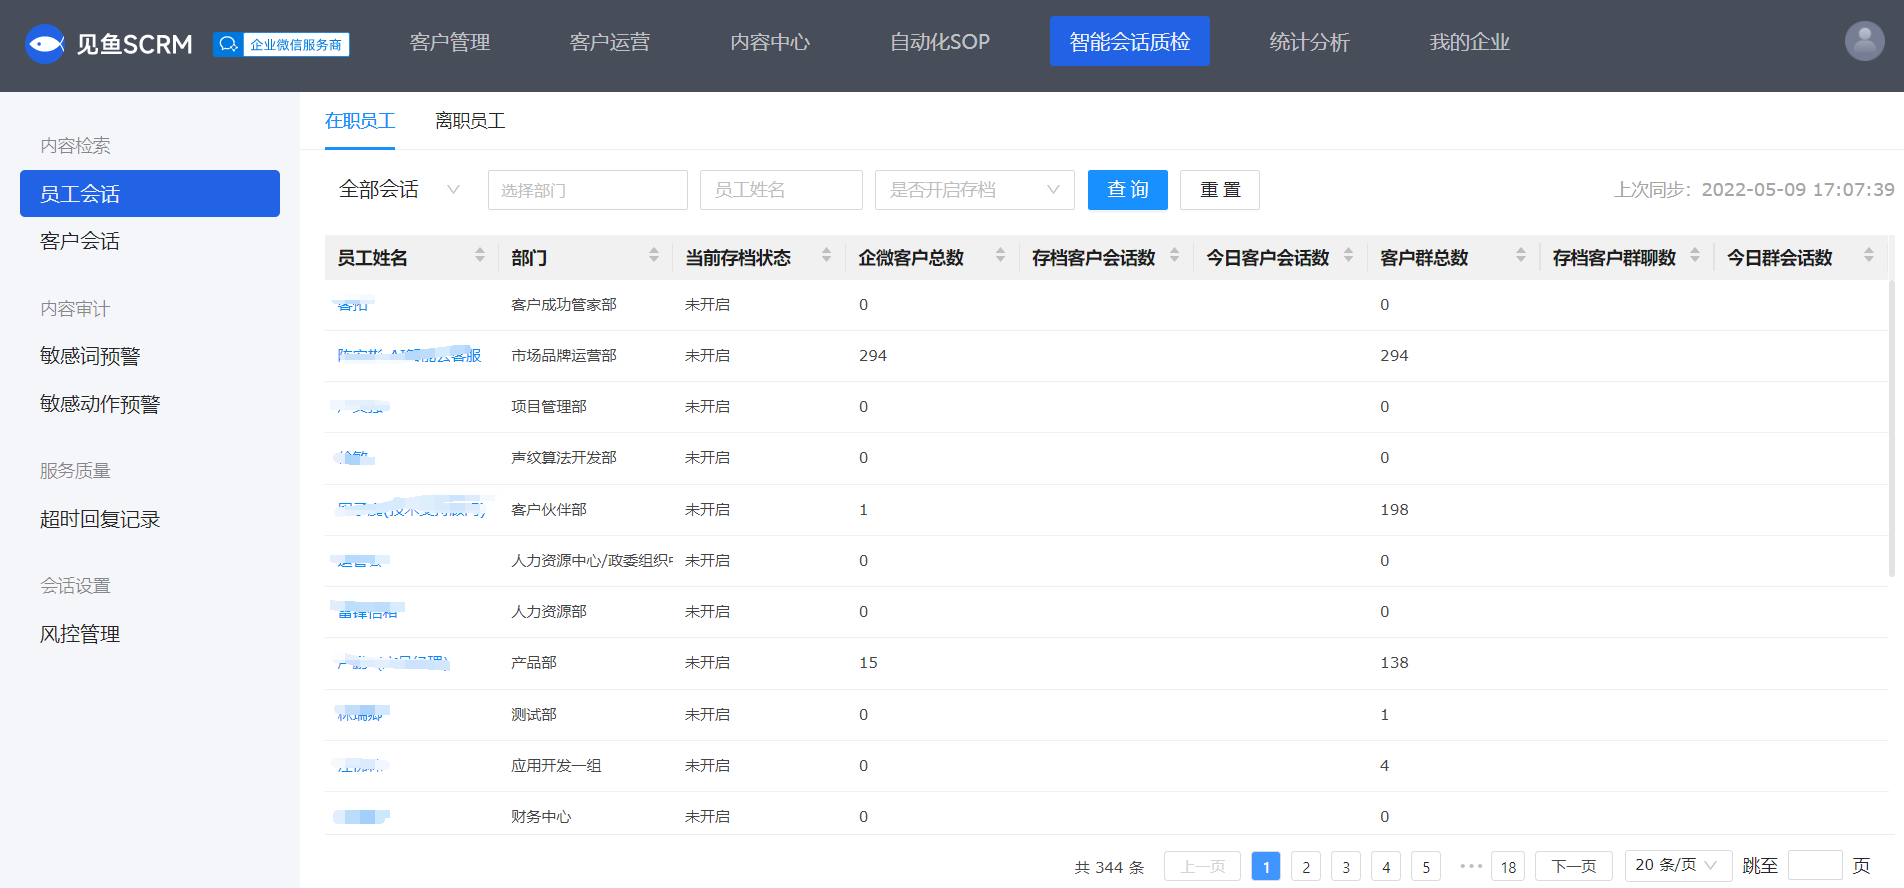
Task: Go to page 4
Action: [1386, 866]
